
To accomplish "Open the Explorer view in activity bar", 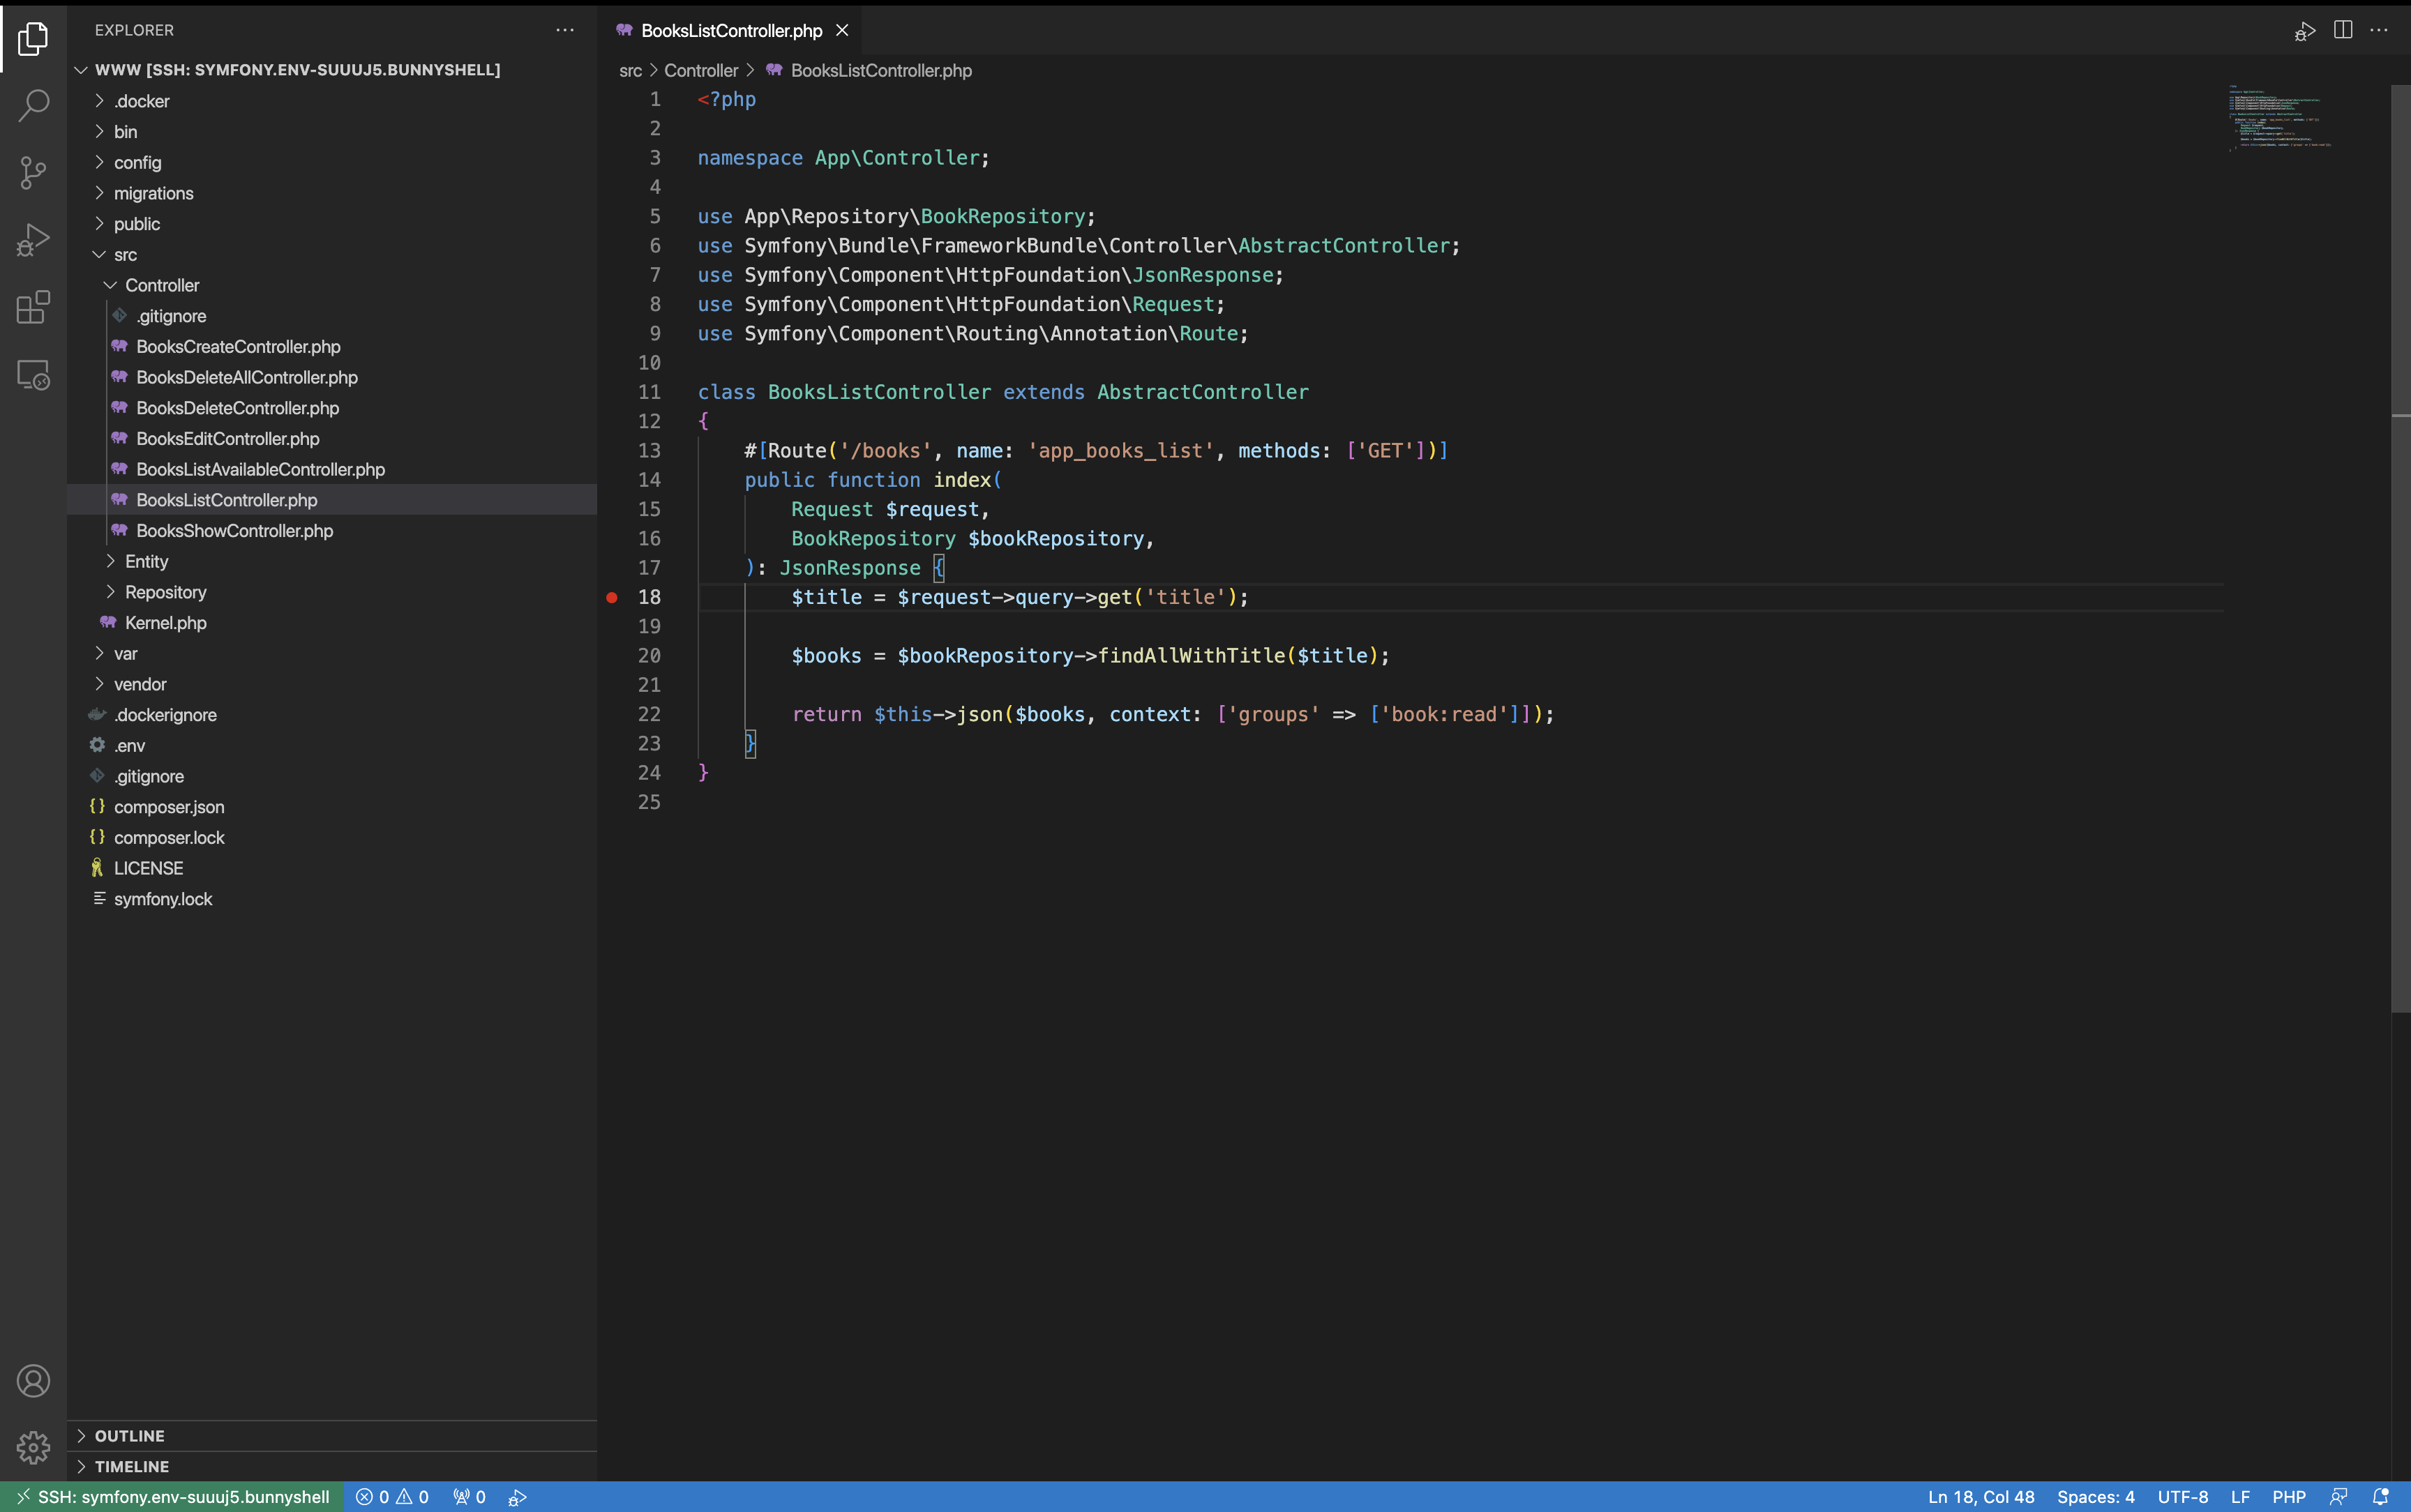I will tap(33, 39).
